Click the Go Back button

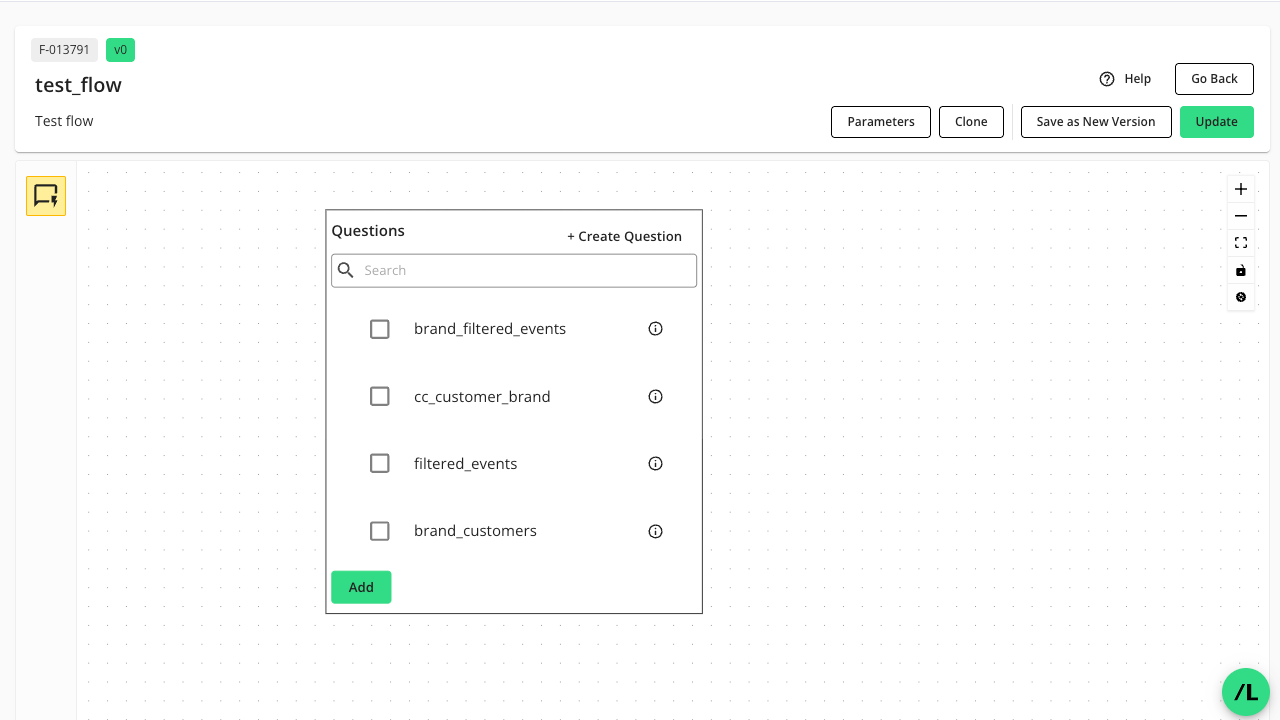click(1214, 78)
